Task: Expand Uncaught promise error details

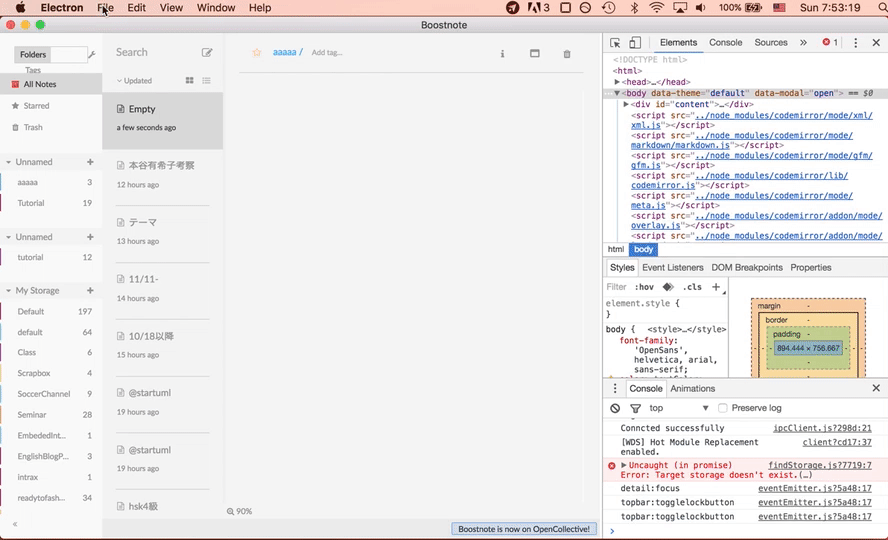Action: click(624, 465)
